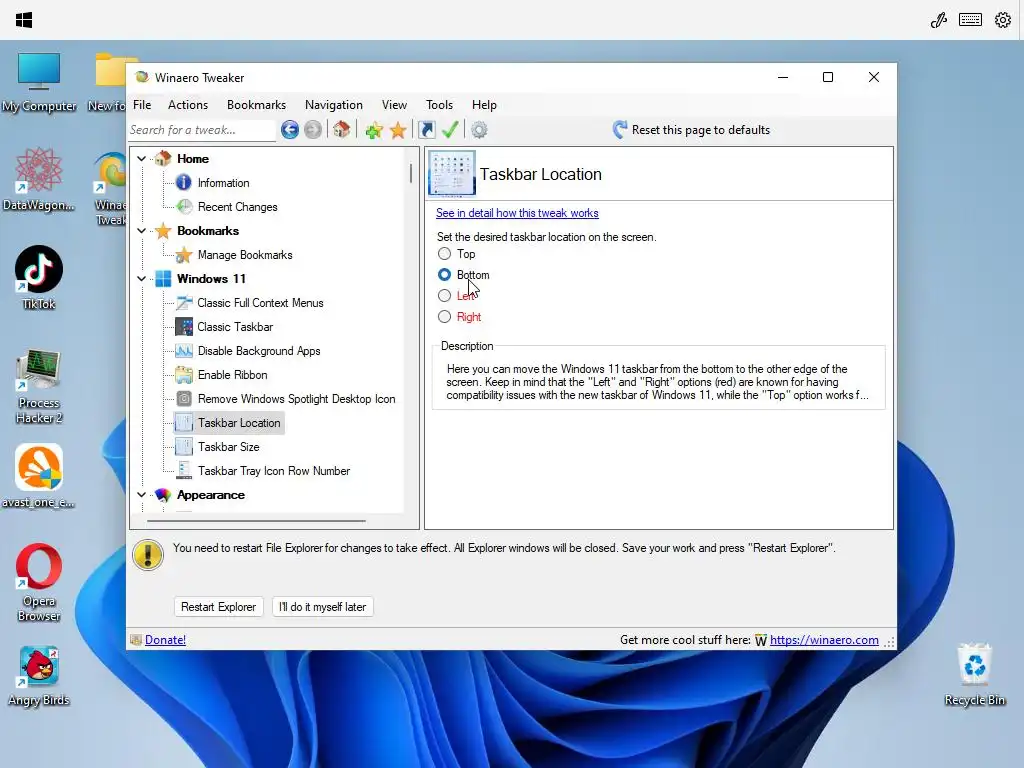Screen dimensions: 1024x768
Task: Click the Taskbar Location header thumbnail
Action: [451, 173]
